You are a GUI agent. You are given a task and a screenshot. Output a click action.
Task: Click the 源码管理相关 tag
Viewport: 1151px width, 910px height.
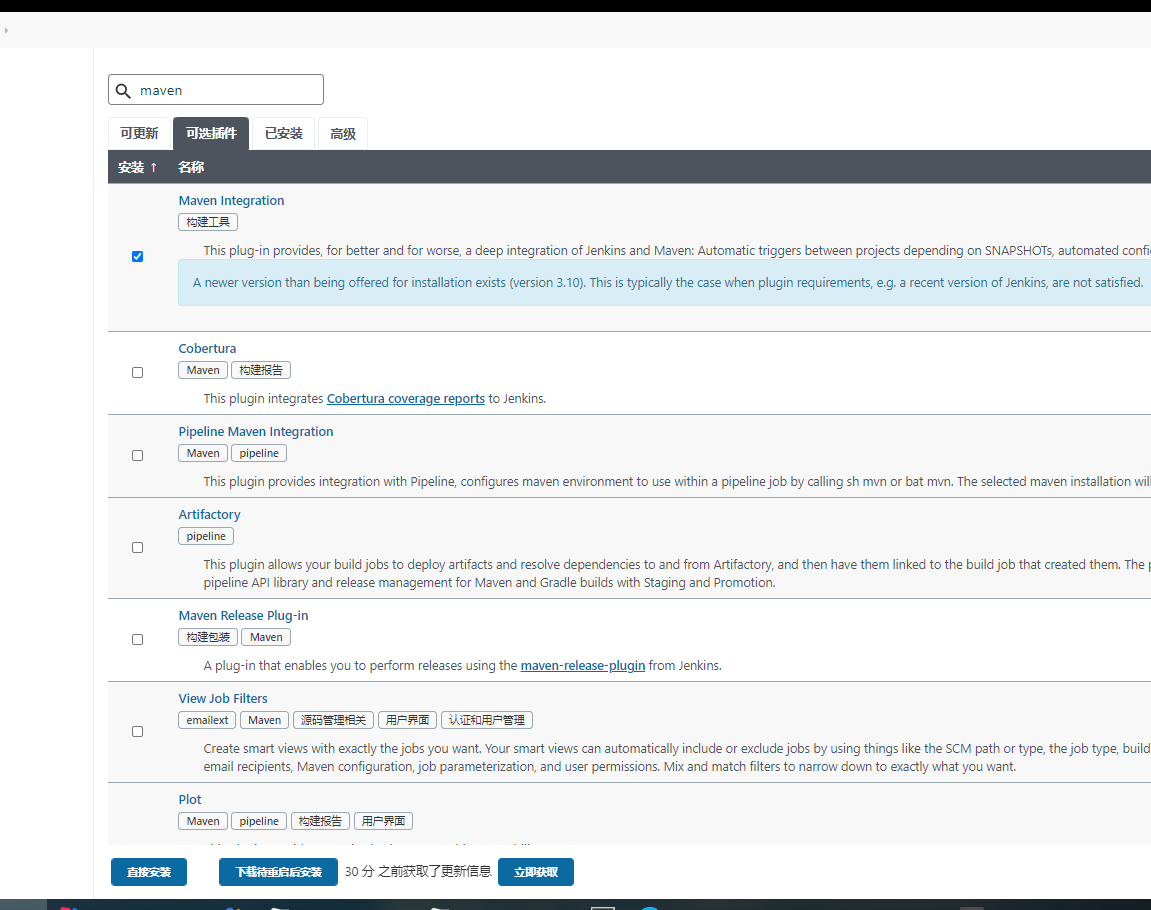click(x=333, y=720)
